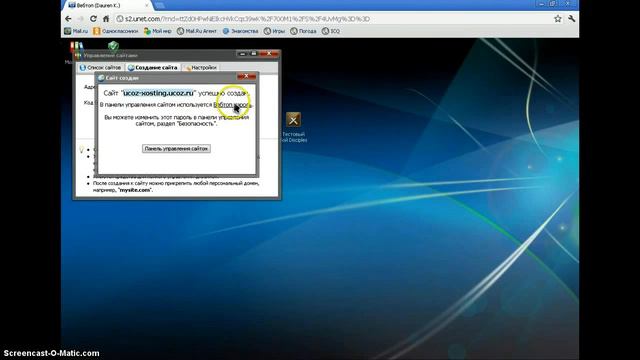Open the Chrome wrench settings menu
The width and height of the screenshot is (640, 360).
tap(571, 19)
